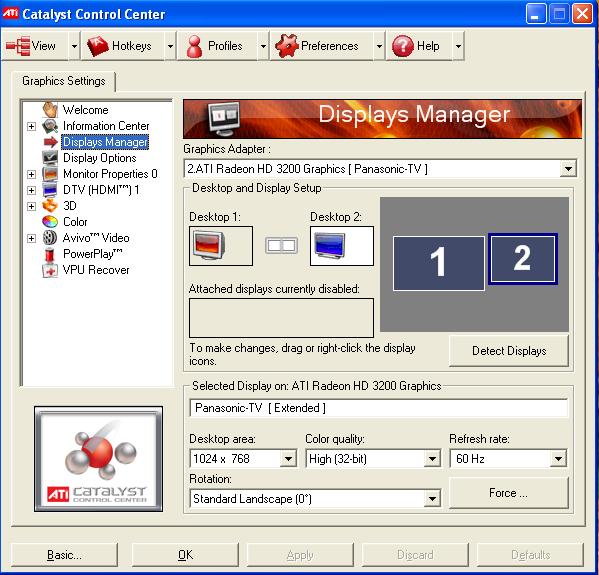Viewport: 599px width, 575px height.
Task: Click the View toolbar icon
Action: point(18,46)
